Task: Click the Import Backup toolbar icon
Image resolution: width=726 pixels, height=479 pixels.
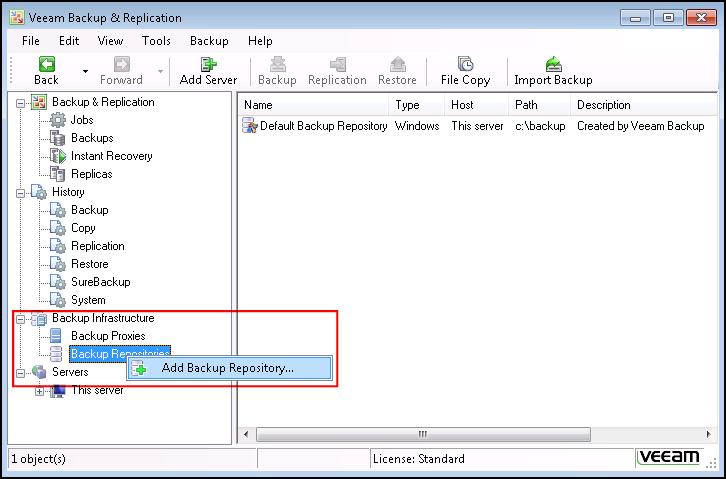Action: pos(553,64)
